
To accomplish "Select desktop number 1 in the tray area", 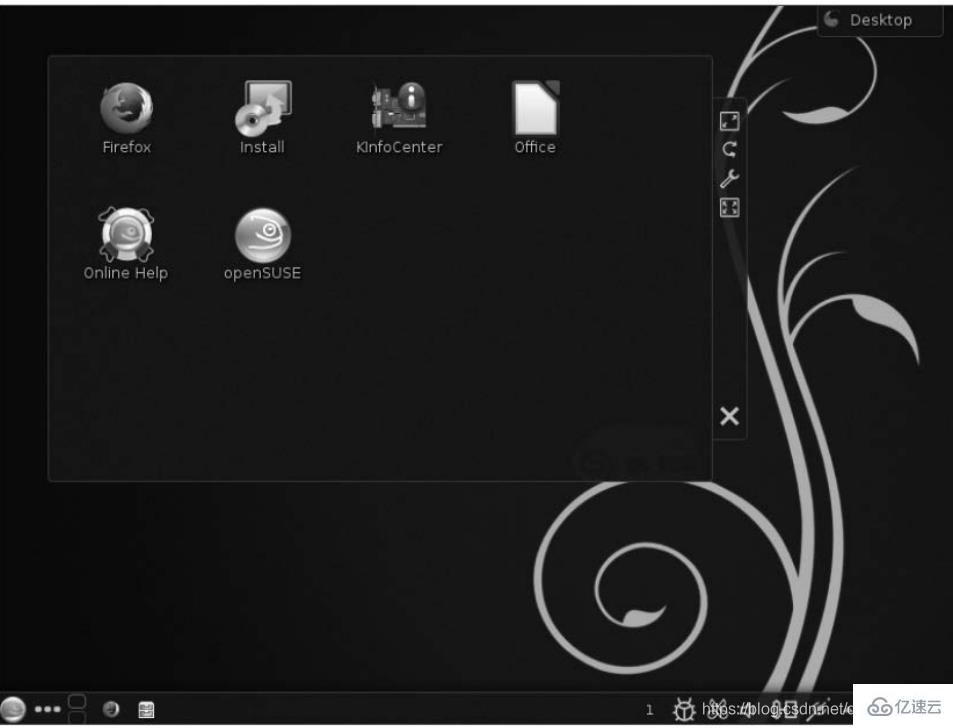I will click(x=649, y=708).
